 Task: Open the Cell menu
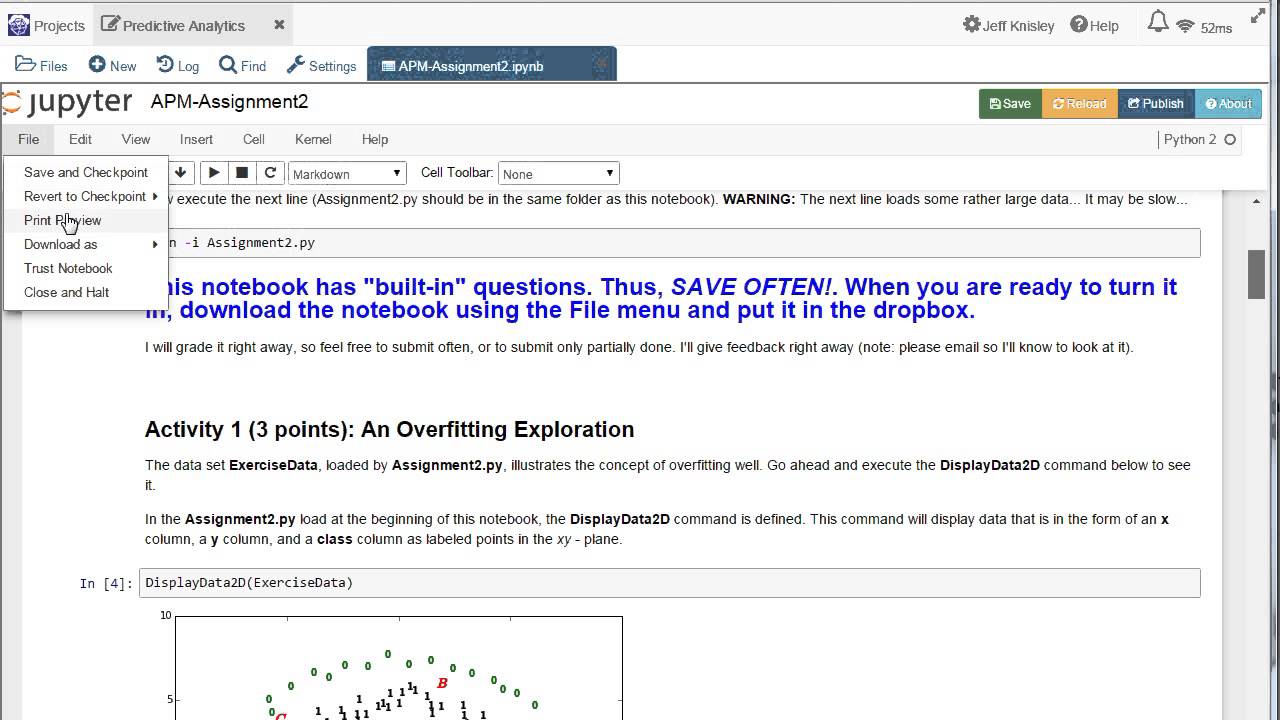254,139
